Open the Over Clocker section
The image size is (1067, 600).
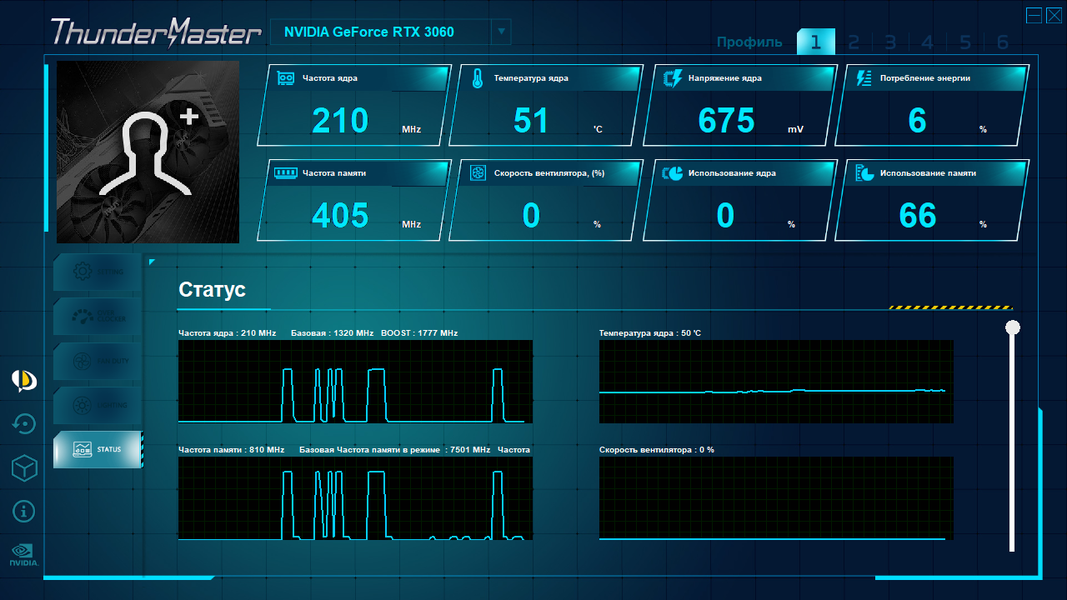click(x=98, y=316)
